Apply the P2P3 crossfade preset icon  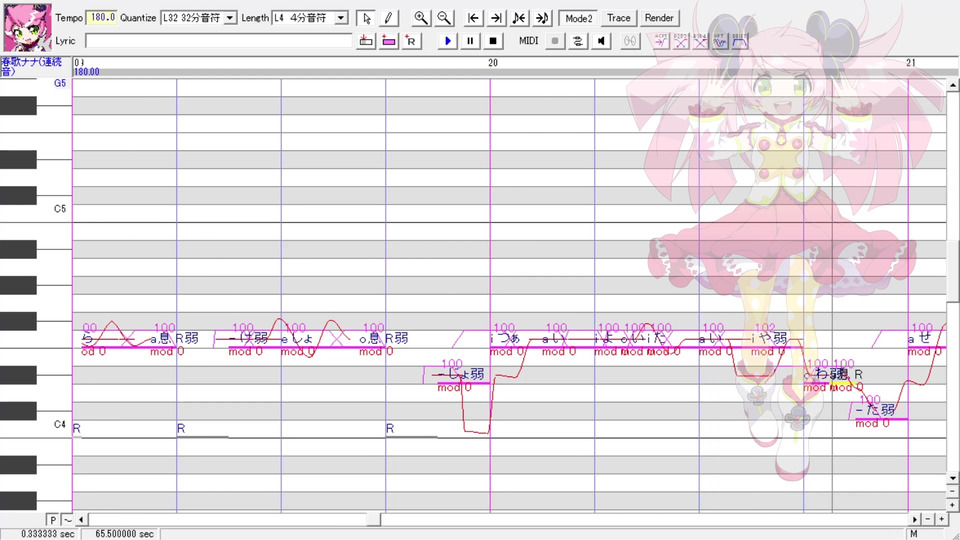(x=680, y=41)
